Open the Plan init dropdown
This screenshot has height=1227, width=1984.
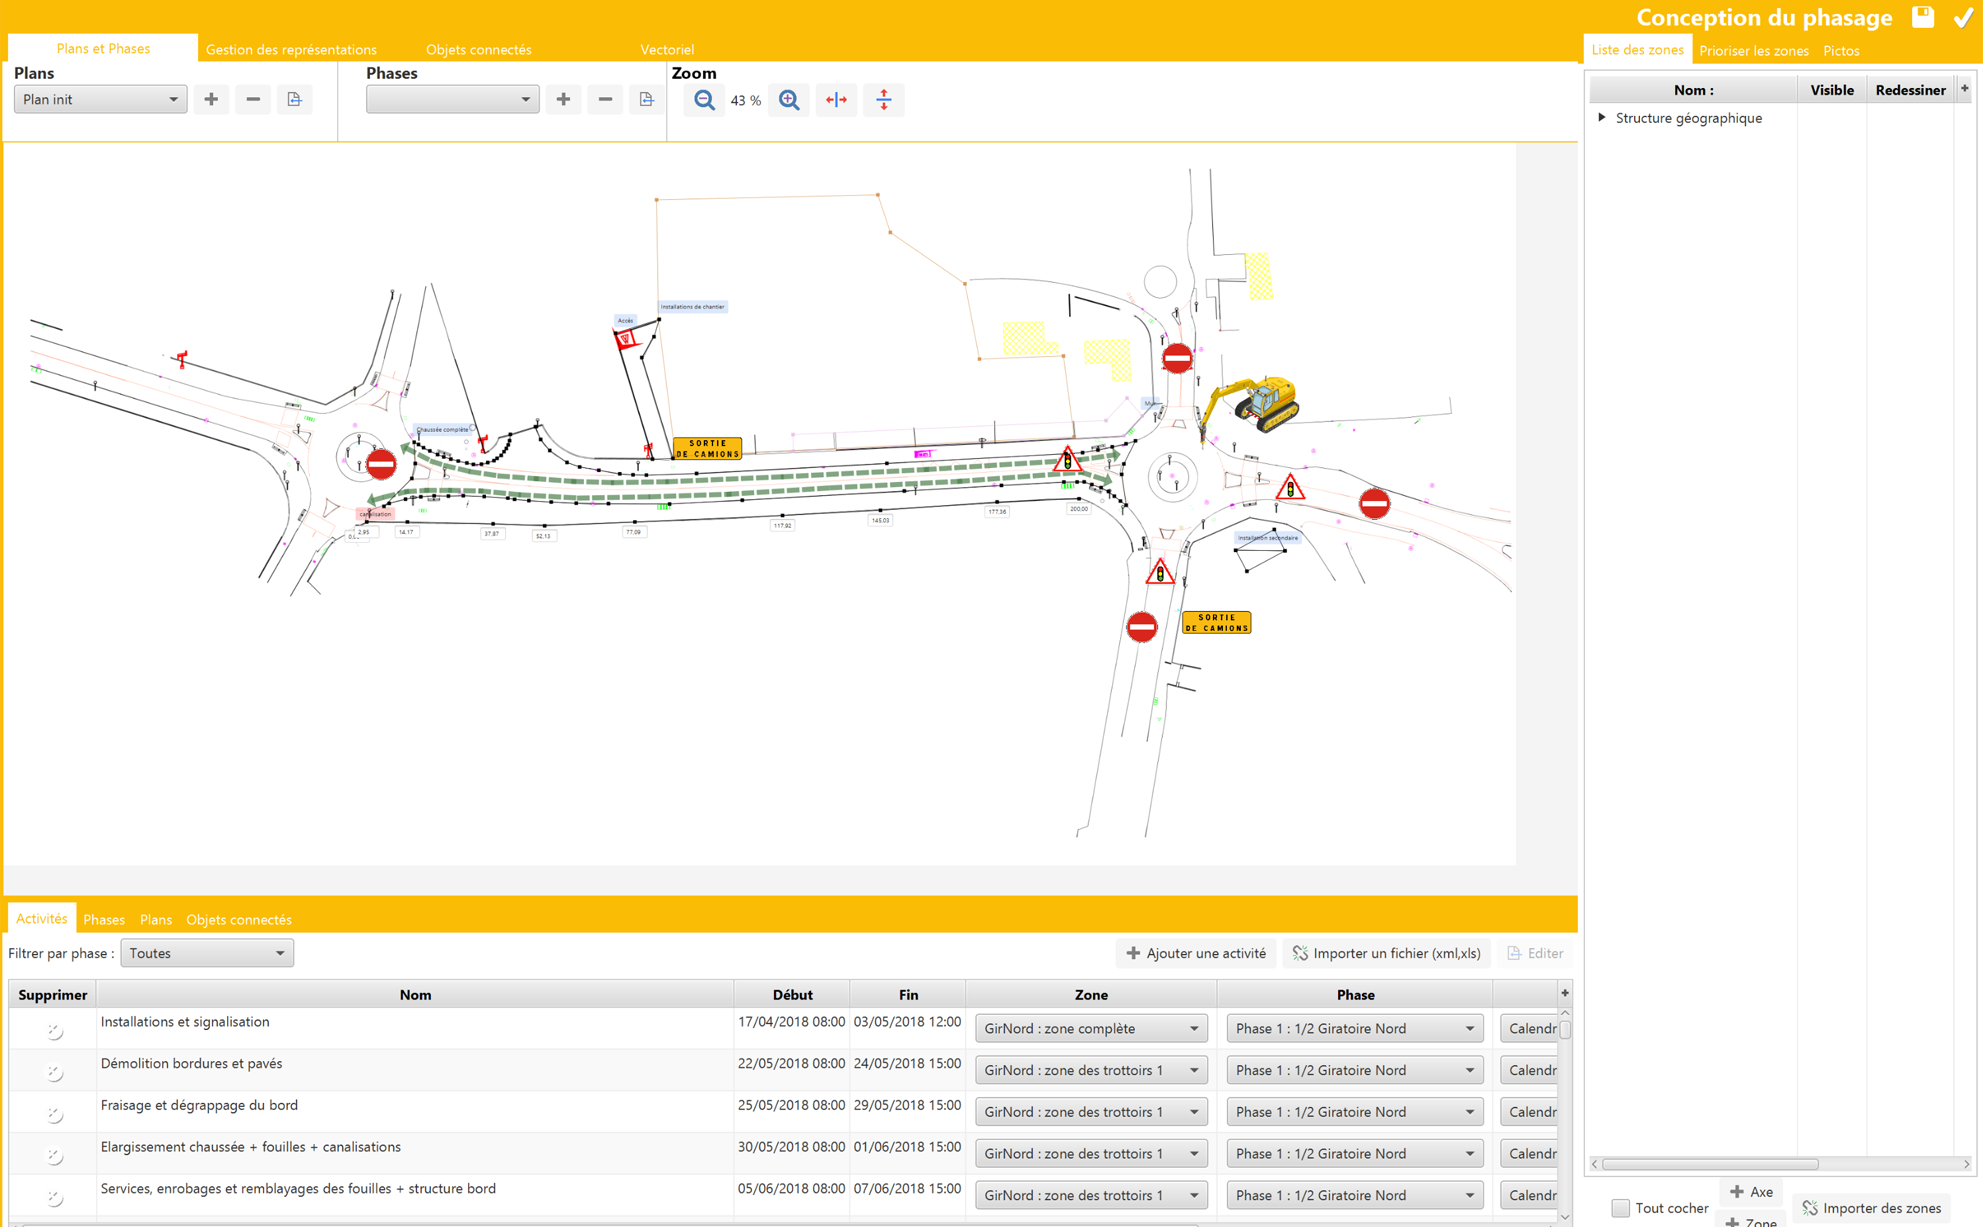click(100, 100)
